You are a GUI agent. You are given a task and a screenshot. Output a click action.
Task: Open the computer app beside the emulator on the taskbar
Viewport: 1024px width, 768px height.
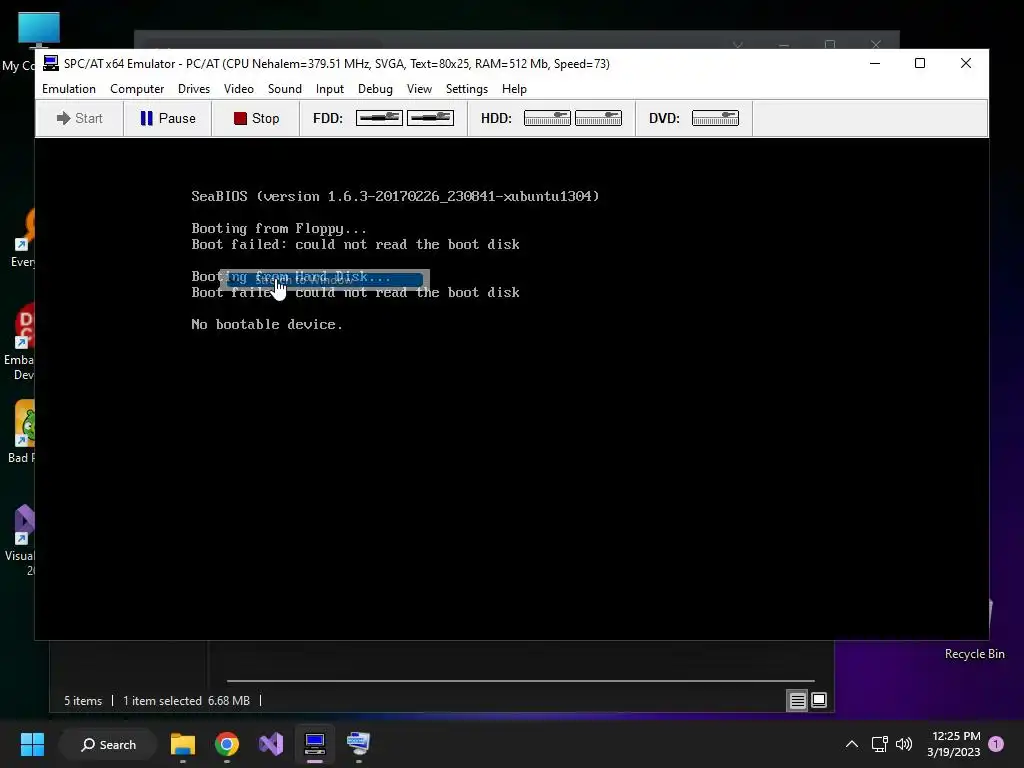click(359, 744)
